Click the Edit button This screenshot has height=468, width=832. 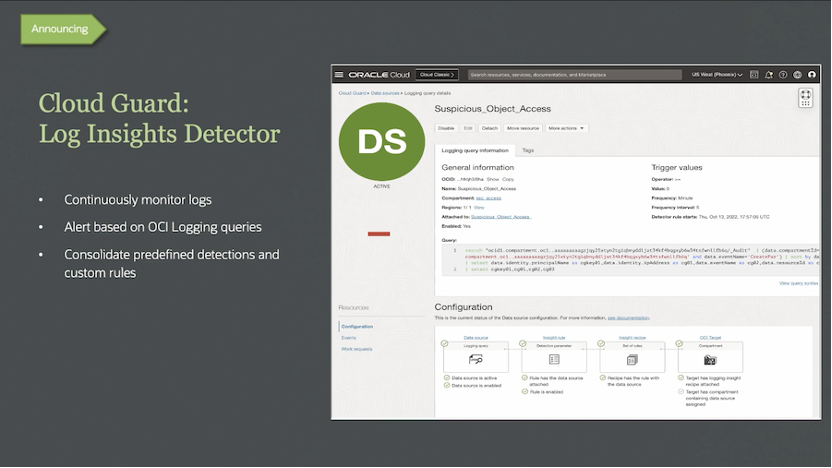(x=468, y=128)
